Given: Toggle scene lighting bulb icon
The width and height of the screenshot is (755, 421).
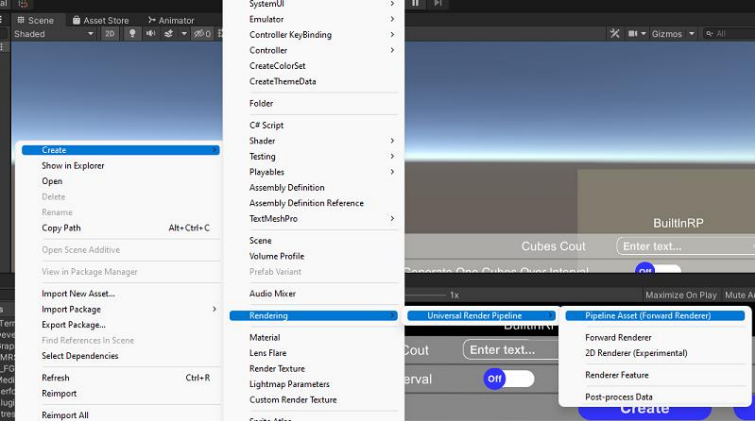Looking at the screenshot, I should pyautogui.click(x=131, y=34).
